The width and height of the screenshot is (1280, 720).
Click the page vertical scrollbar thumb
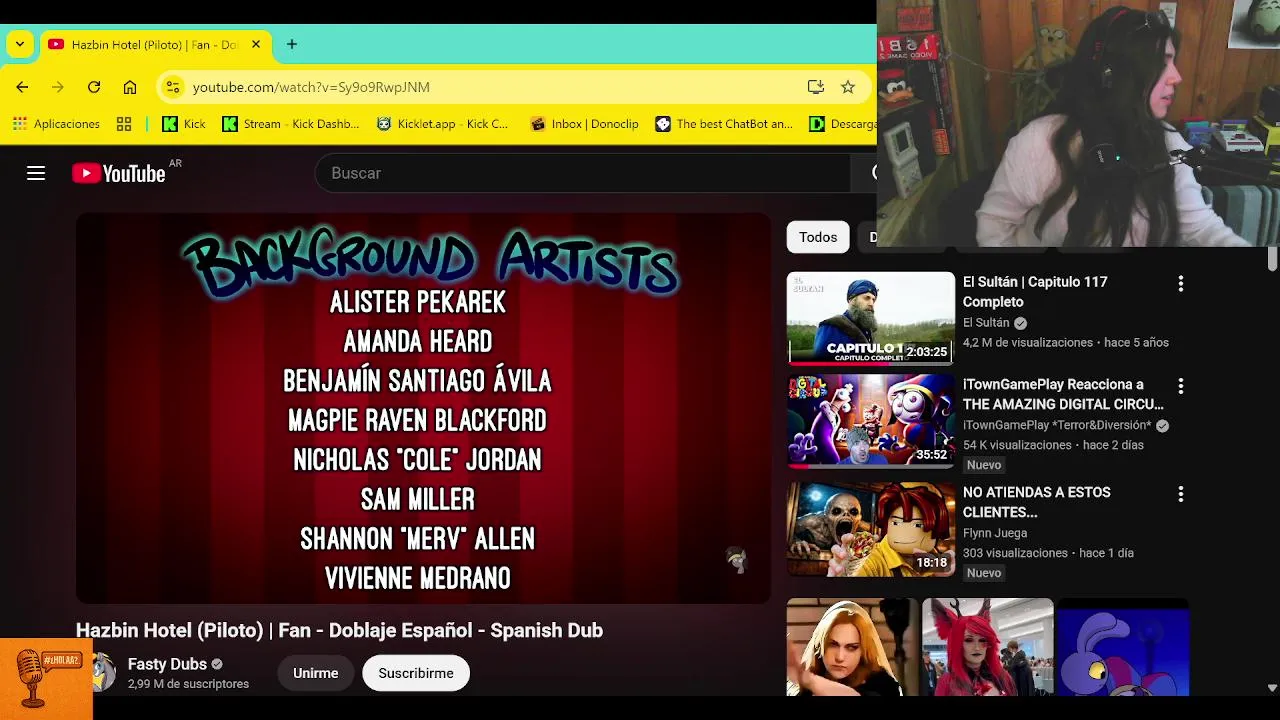(1272, 258)
